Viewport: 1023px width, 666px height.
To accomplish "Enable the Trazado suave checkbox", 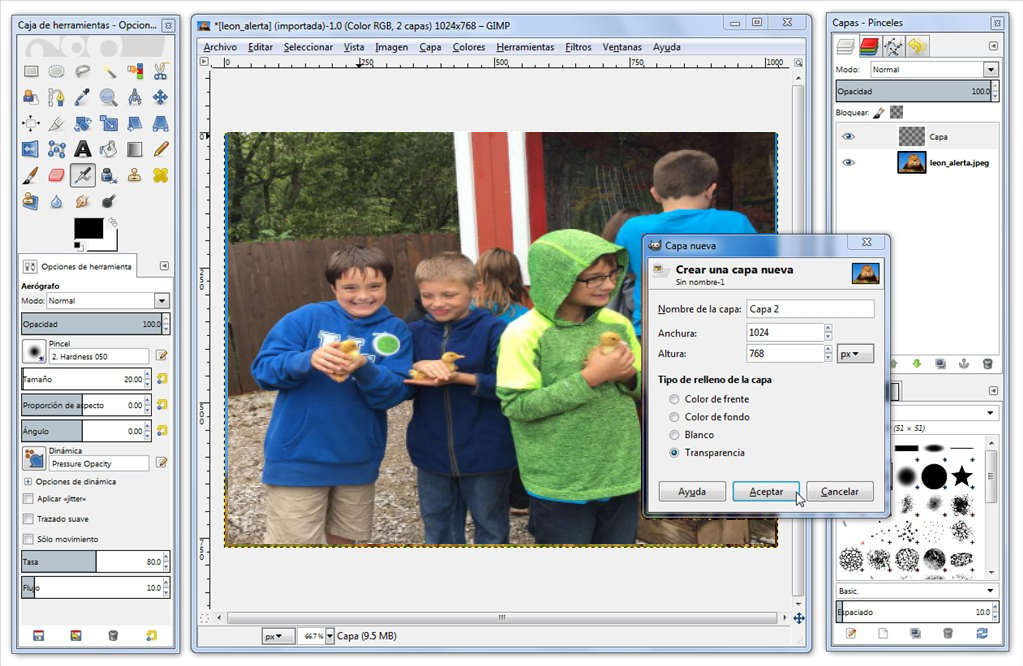I will [28, 519].
